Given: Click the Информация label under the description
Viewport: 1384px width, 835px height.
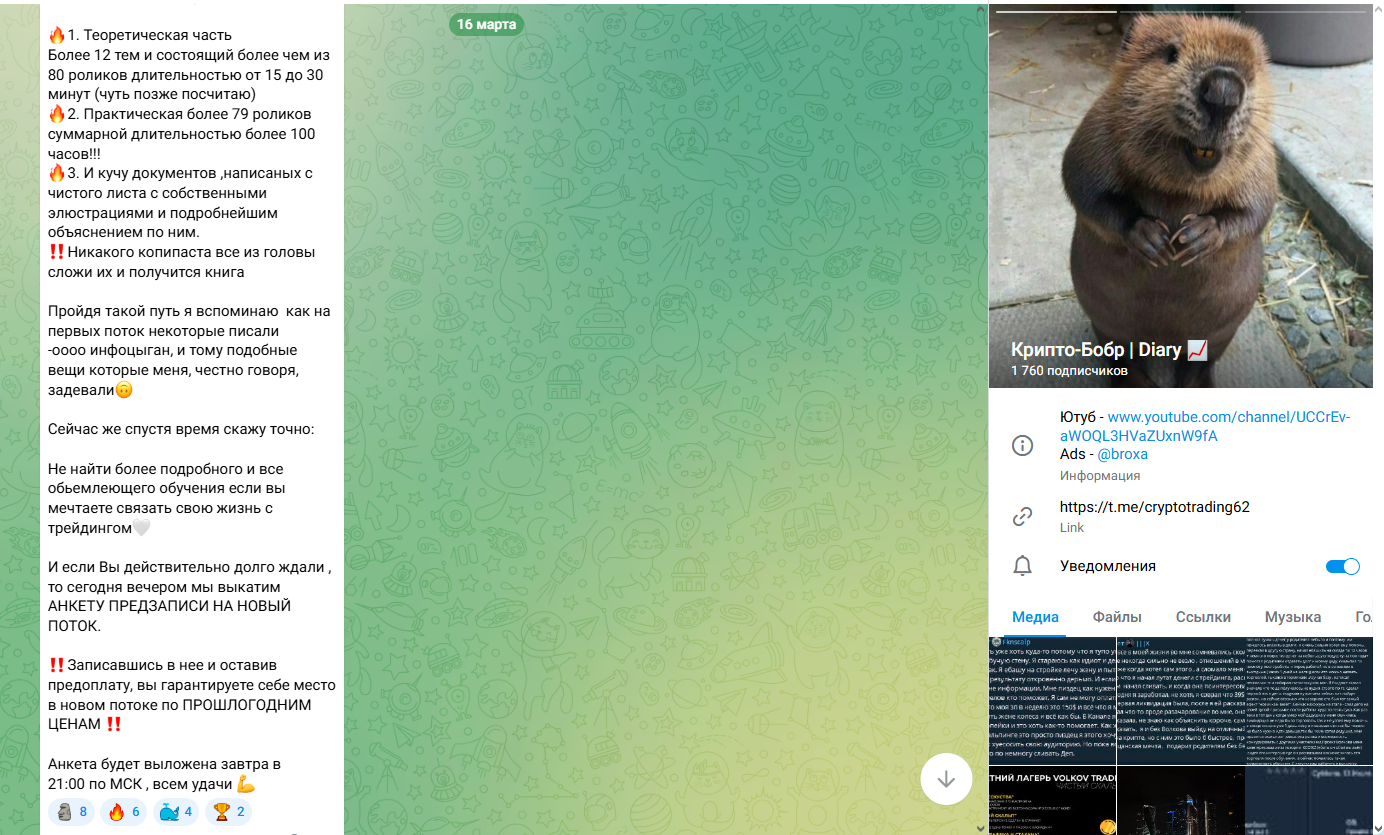Looking at the screenshot, I should click(x=1100, y=476).
